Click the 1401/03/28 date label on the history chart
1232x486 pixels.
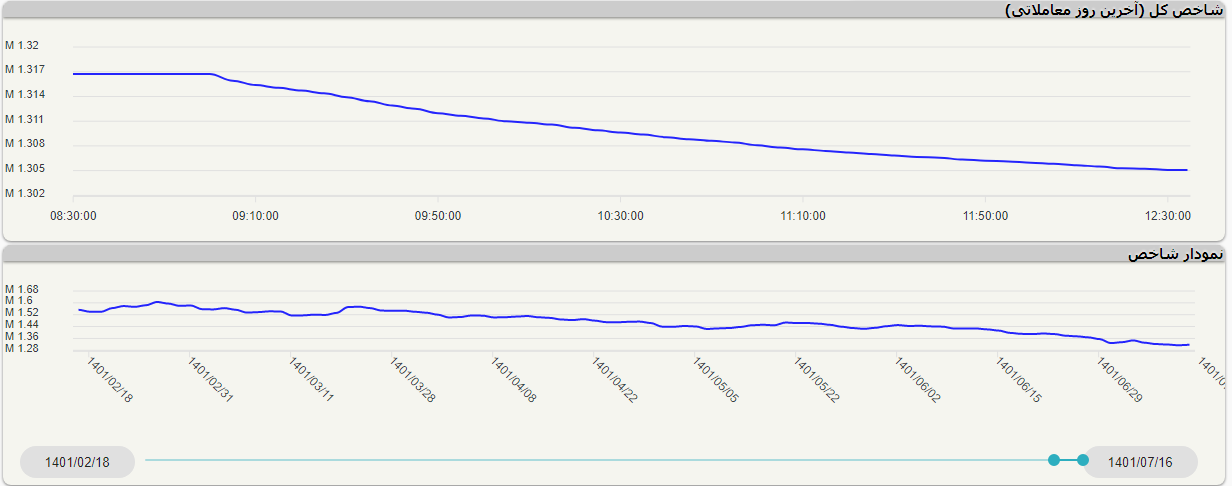[412, 380]
